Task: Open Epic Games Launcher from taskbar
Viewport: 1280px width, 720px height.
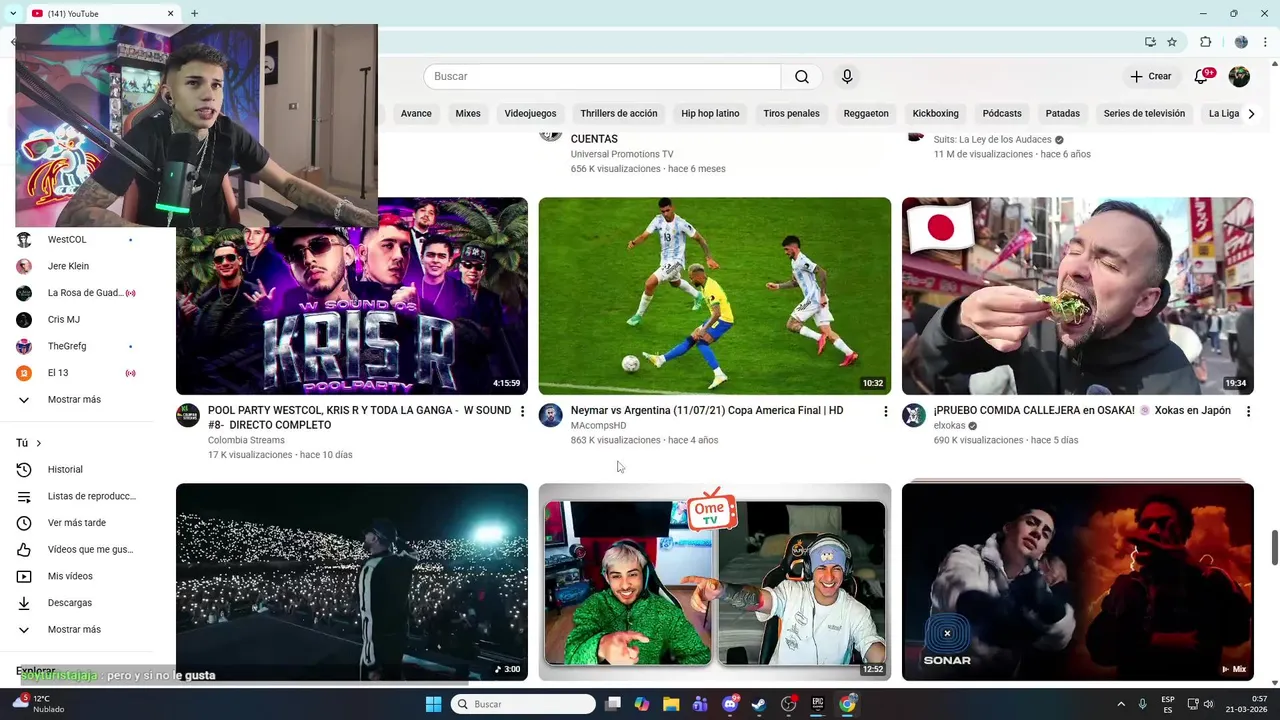Action: pos(817,704)
